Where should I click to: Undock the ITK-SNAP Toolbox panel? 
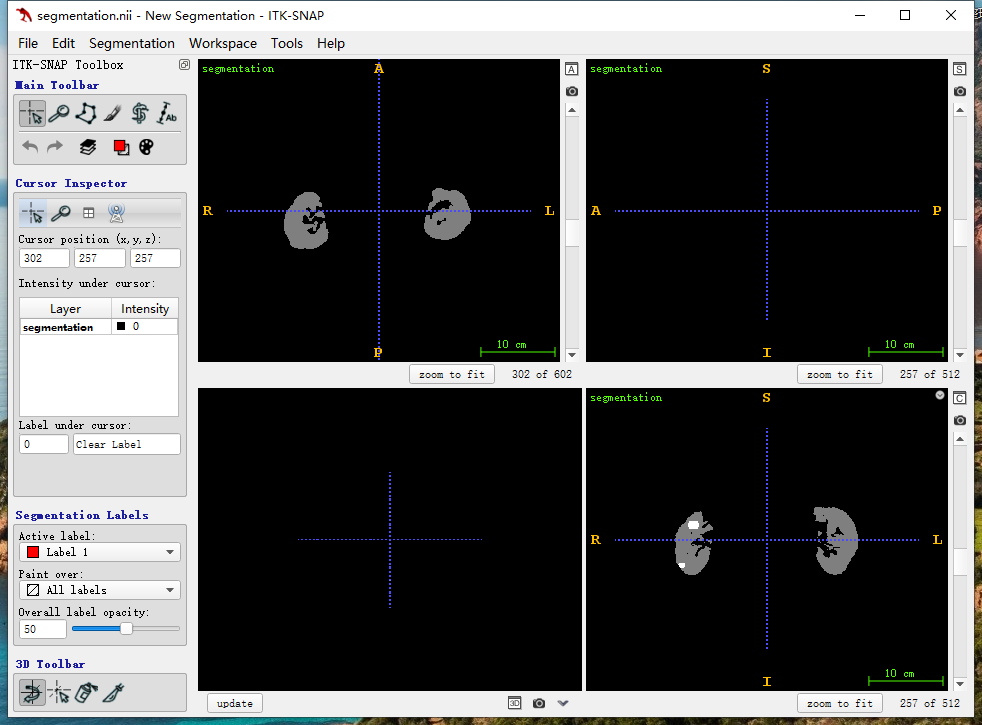(184, 64)
